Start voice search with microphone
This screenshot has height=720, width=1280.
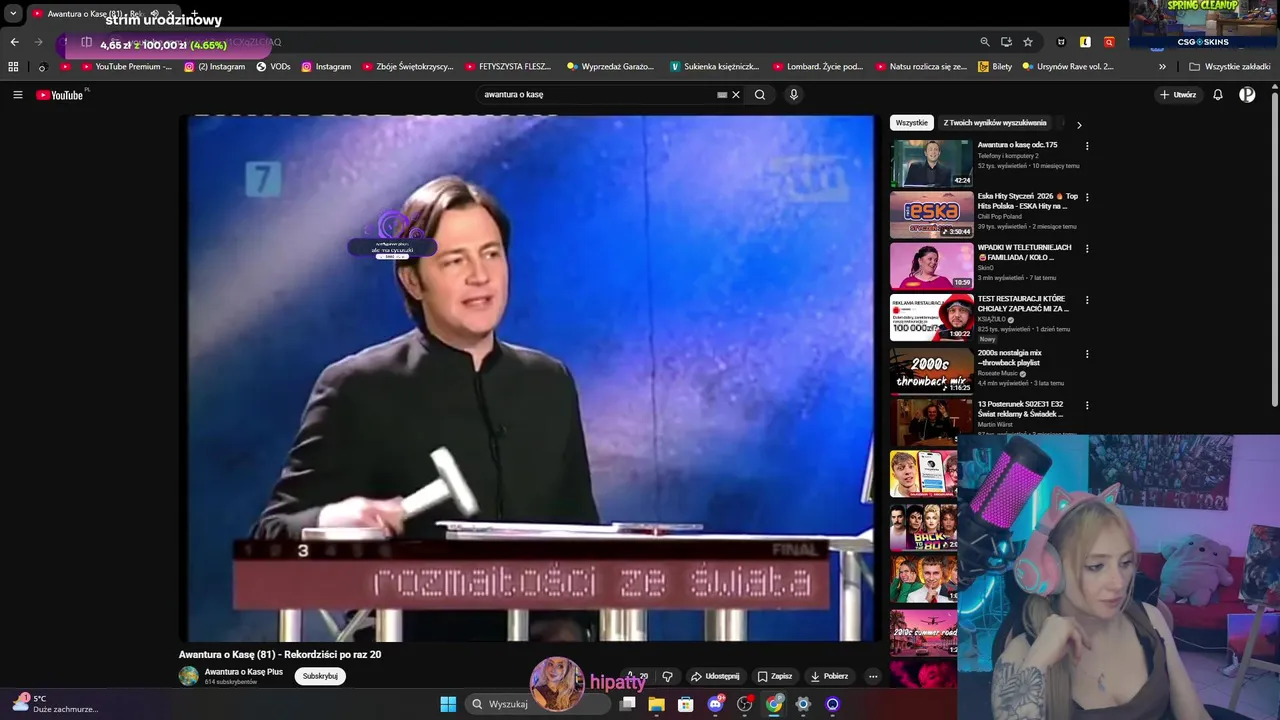(794, 95)
